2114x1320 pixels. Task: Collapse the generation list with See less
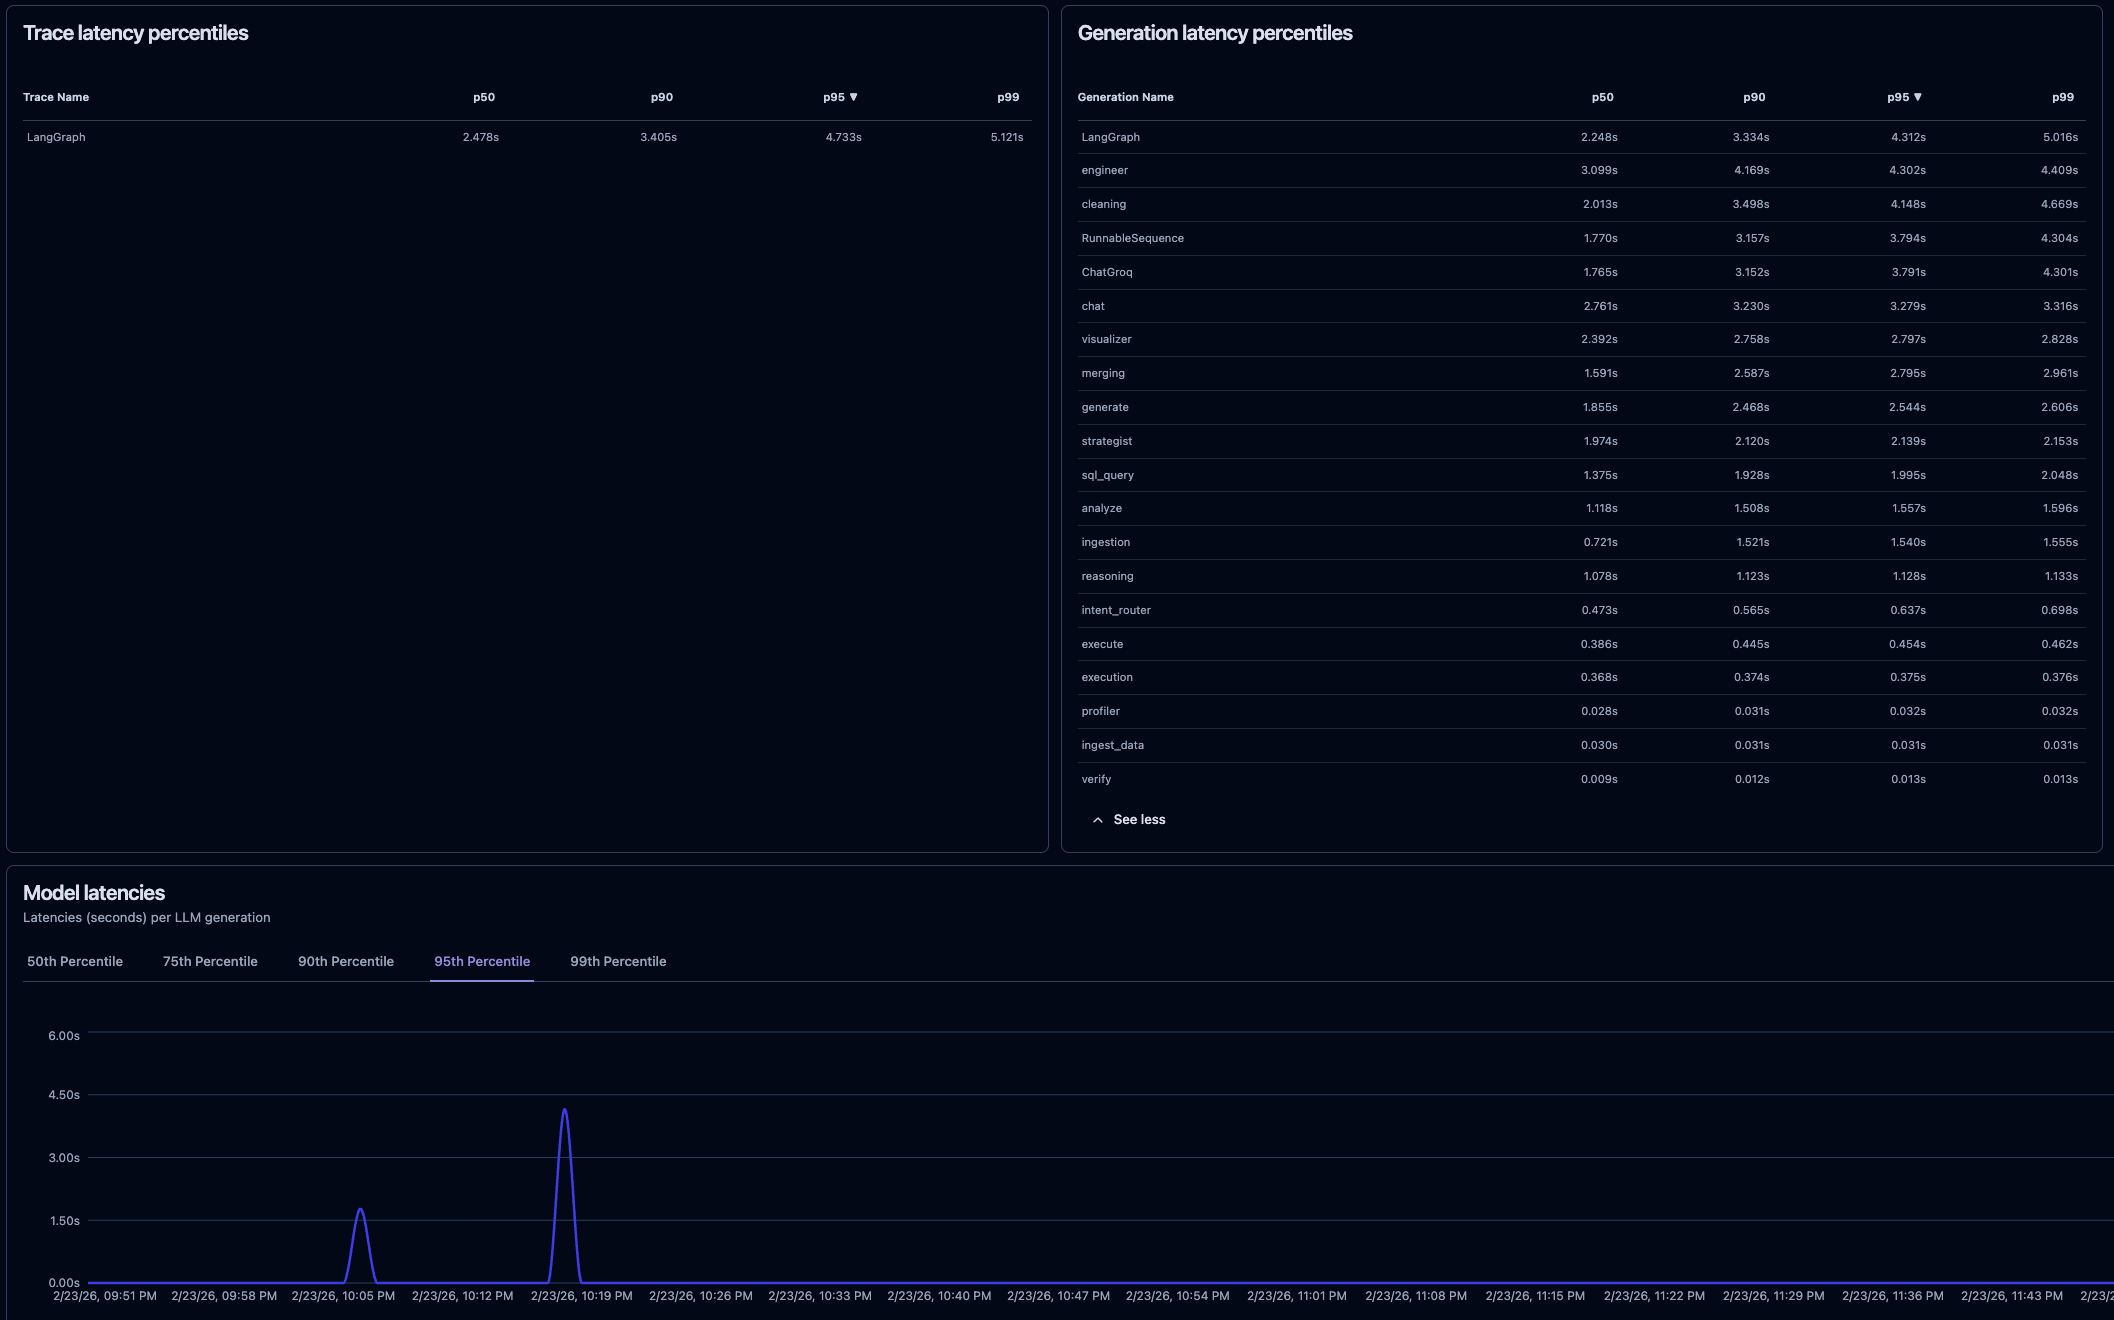click(x=1139, y=819)
